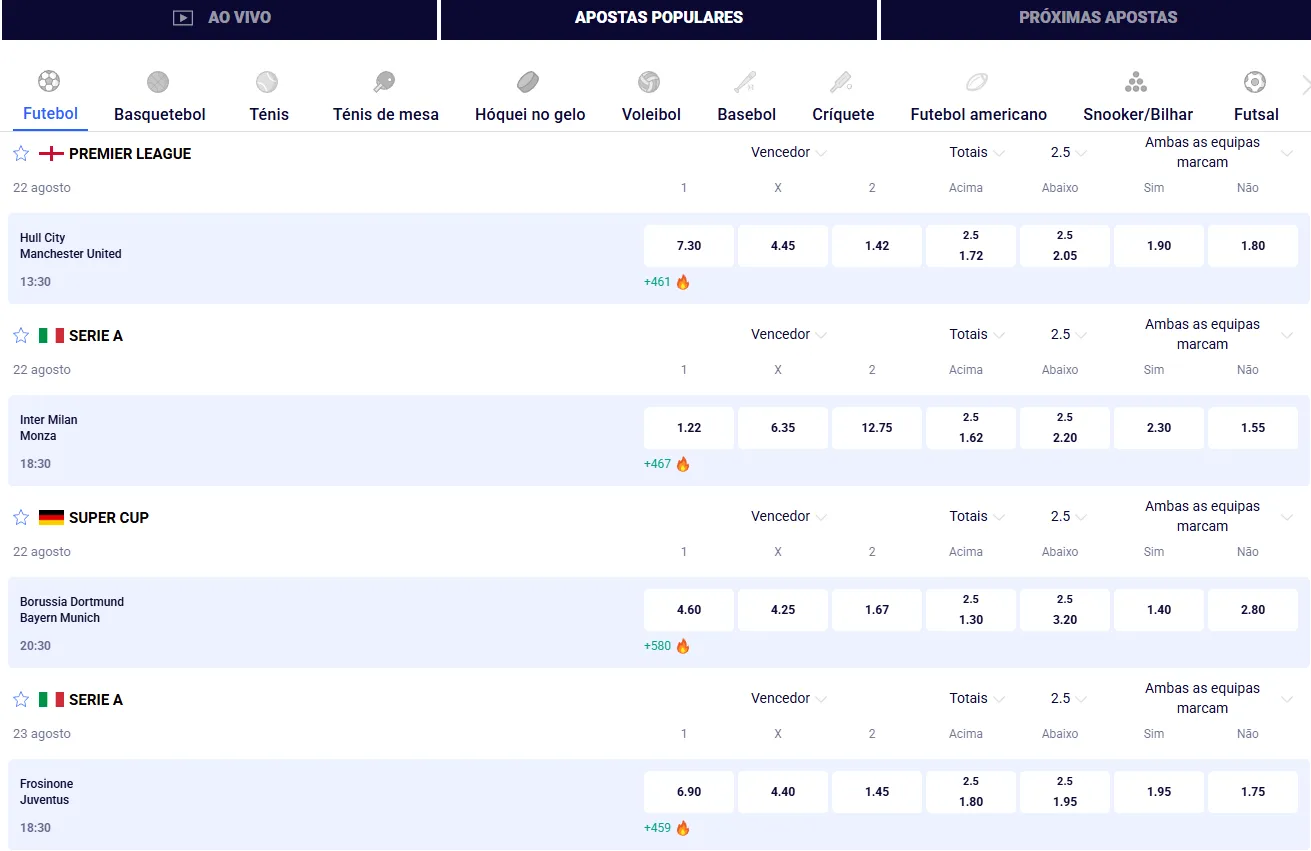Switch to the PRÓXIMAS APOSTAS tab
Image resolution: width=1311 pixels, height=851 pixels.
(1097, 18)
